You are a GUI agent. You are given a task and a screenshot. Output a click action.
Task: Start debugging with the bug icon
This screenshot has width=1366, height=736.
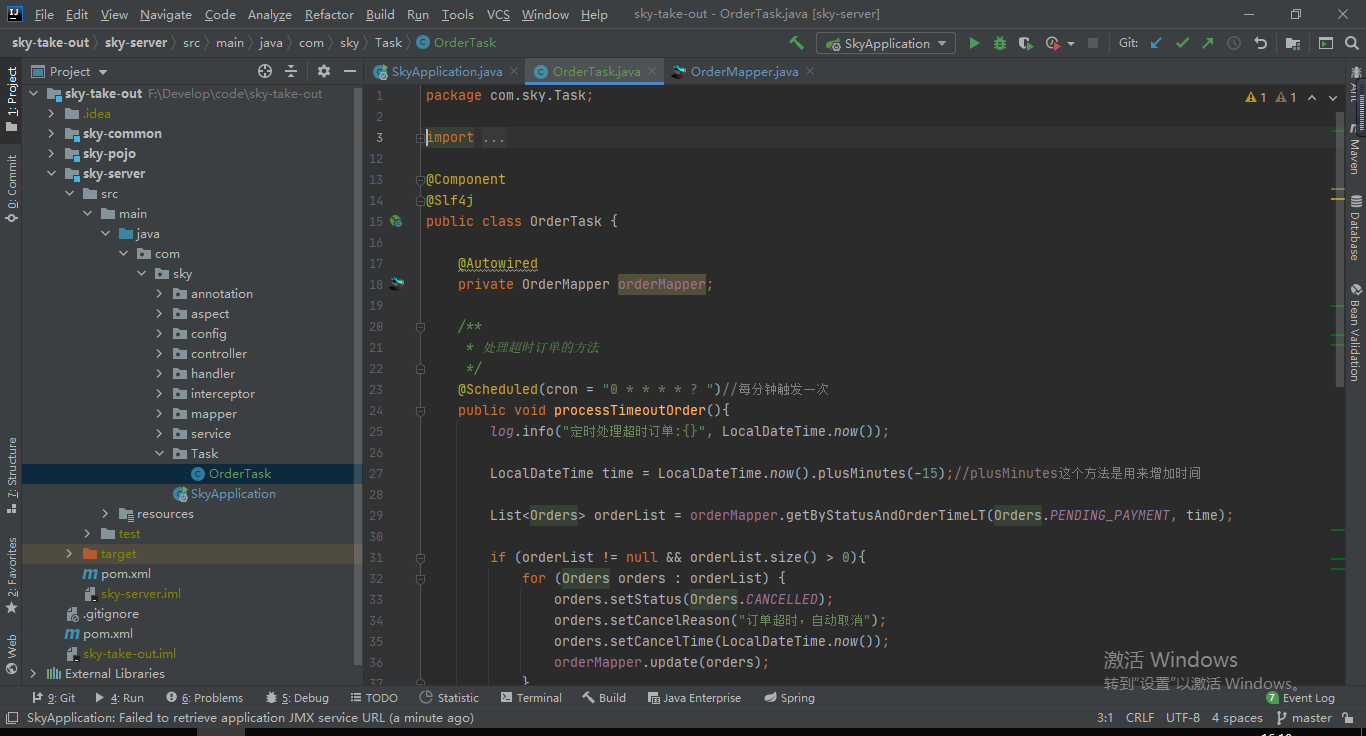[x=1000, y=43]
